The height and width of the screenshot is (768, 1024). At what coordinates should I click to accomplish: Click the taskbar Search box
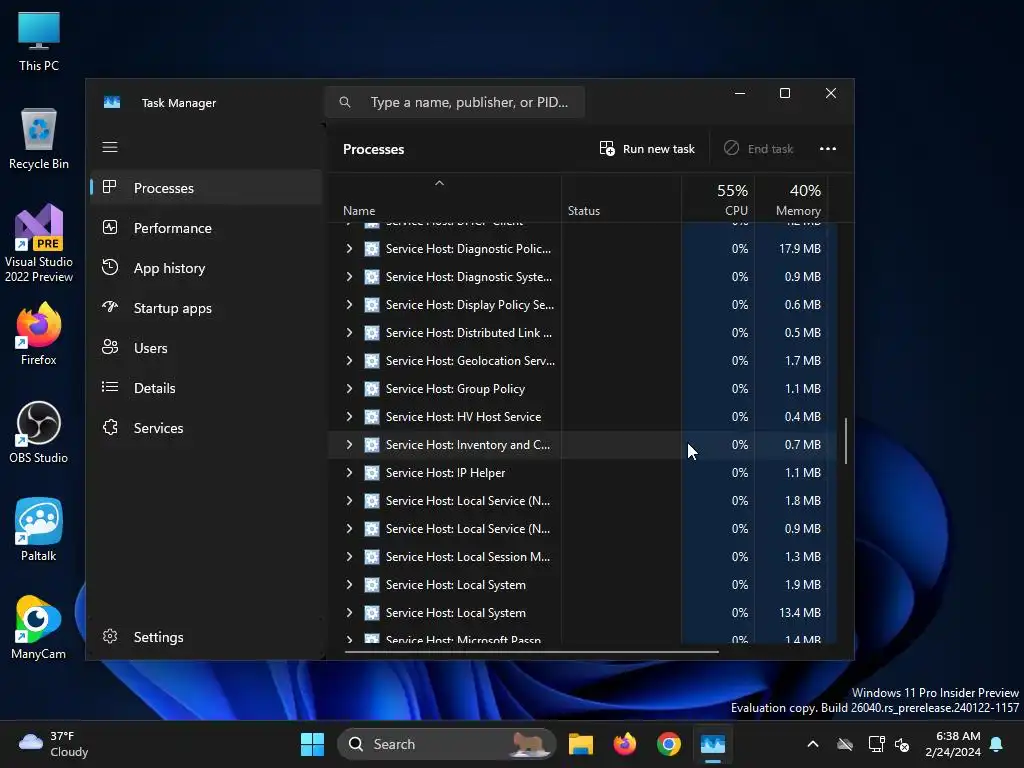click(x=446, y=744)
